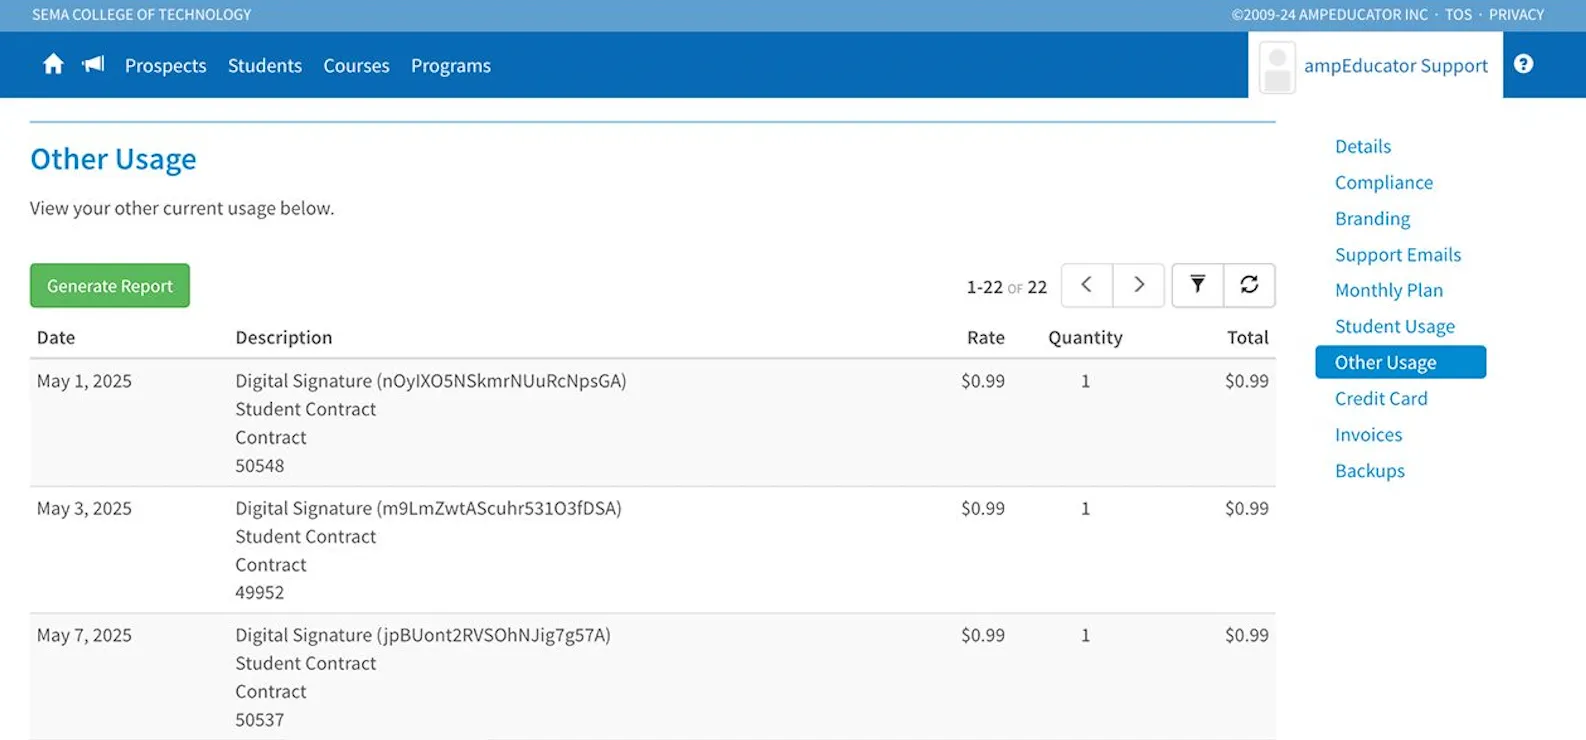1586x740 pixels.
Task: Open the Students menu
Action: tap(265, 66)
